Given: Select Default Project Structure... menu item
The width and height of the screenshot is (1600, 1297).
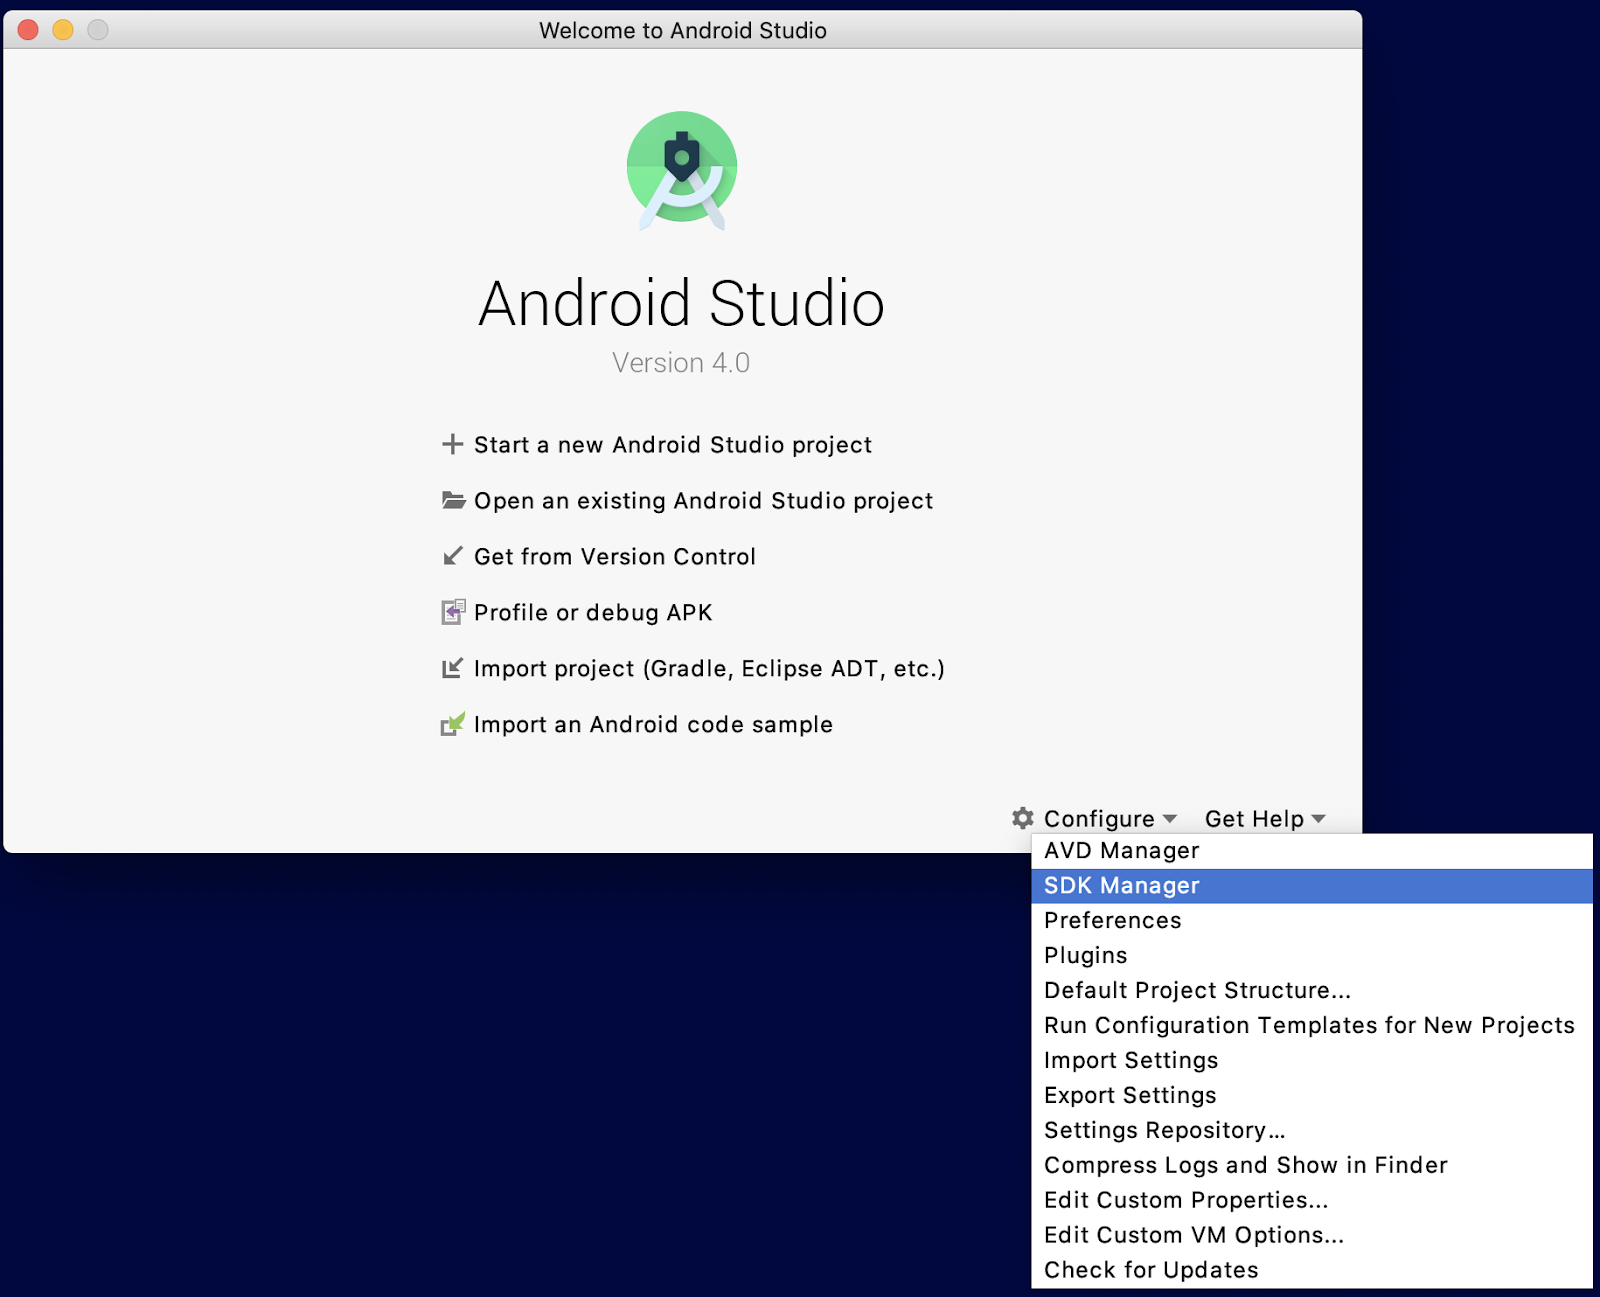Looking at the screenshot, I should coord(1196,991).
